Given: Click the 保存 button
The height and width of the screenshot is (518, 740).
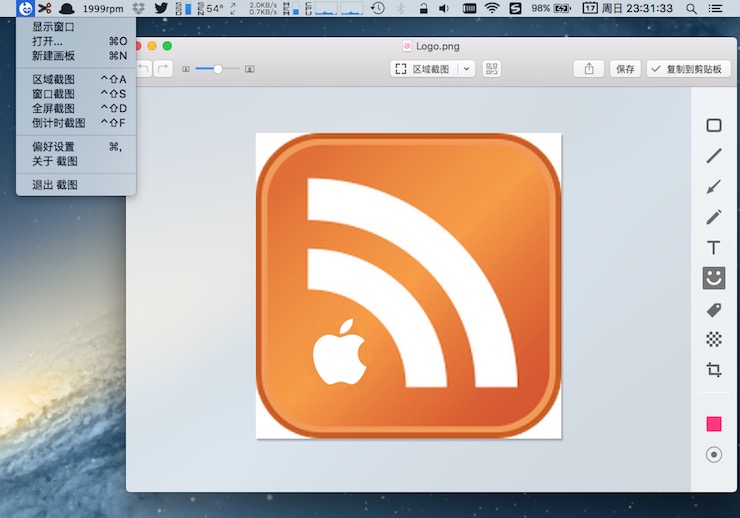Looking at the screenshot, I should point(625,69).
